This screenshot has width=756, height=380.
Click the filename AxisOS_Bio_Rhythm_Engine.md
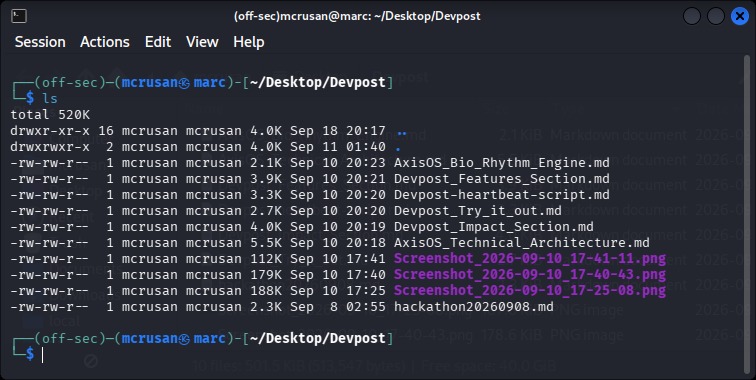(501, 163)
